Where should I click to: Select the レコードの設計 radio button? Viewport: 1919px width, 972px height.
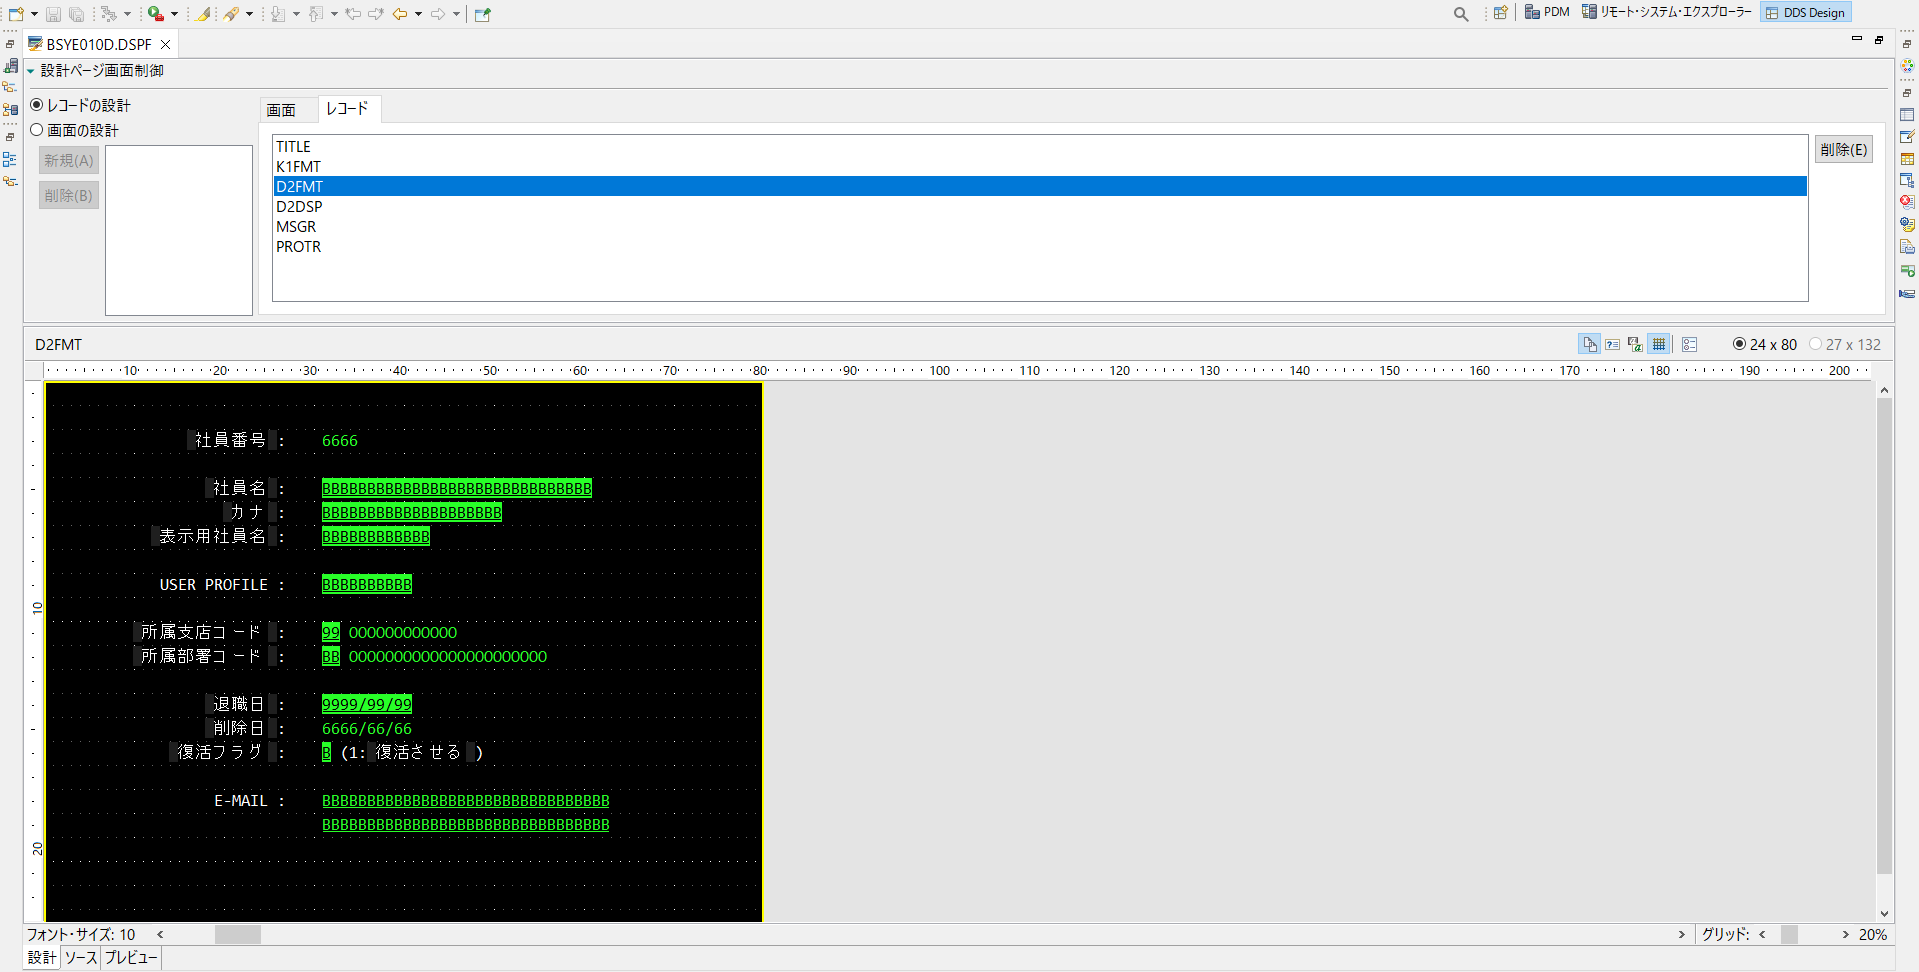[x=37, y=105]
